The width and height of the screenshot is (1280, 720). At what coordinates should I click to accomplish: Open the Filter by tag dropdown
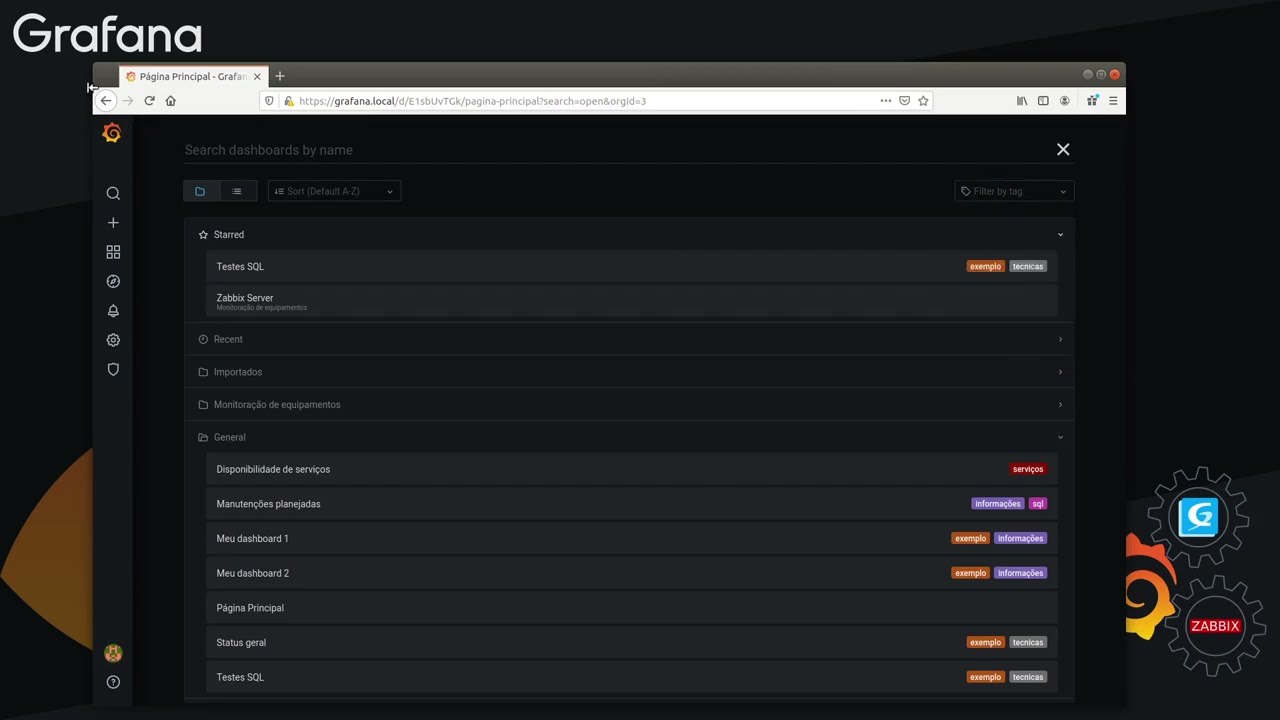1014,191
